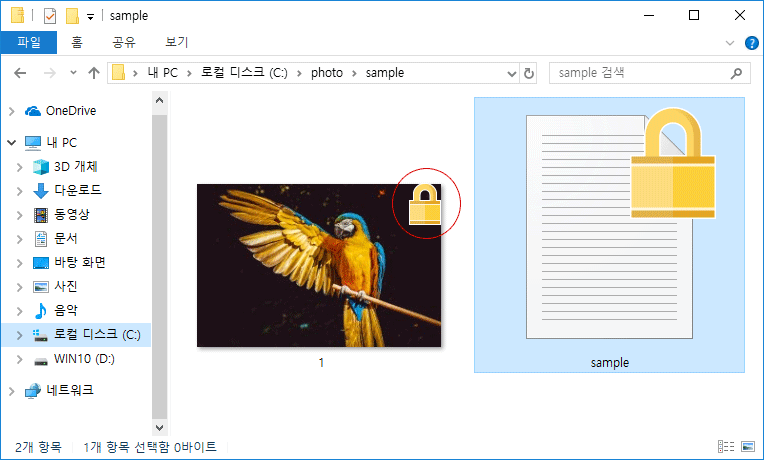Expand the OneDrive tree node

[x=12, y=112]
